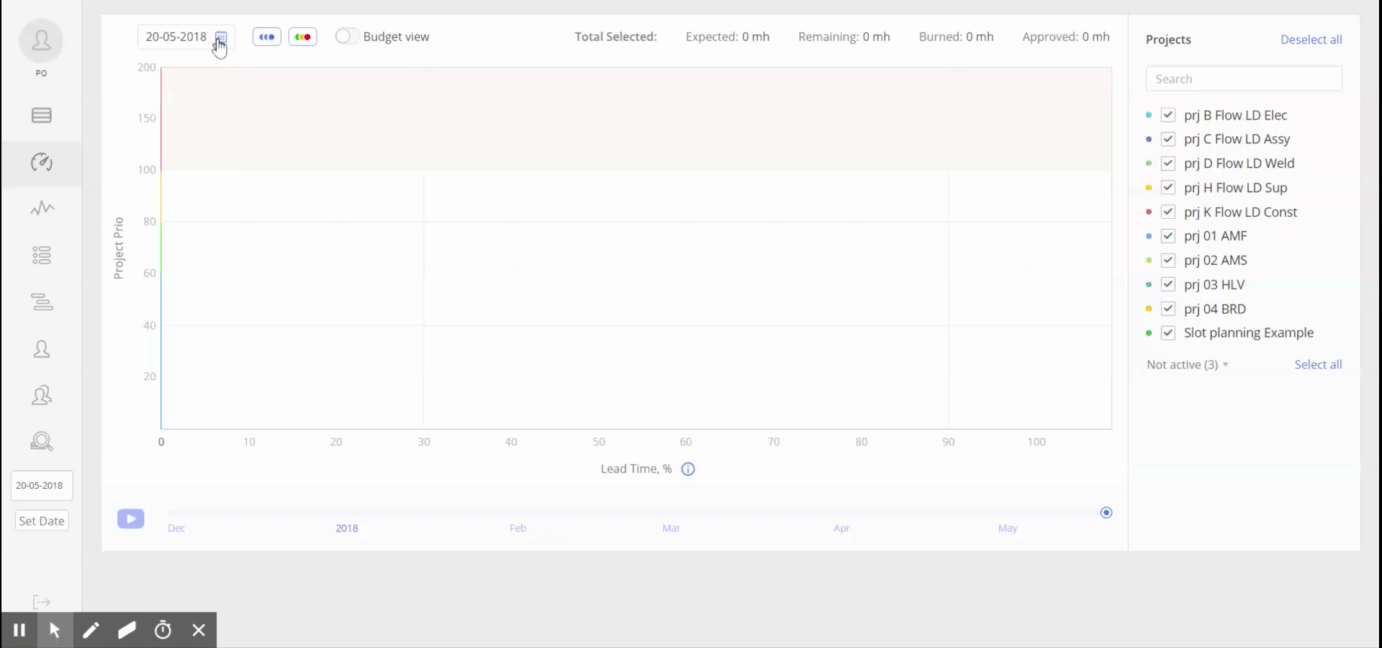The image size is (1382, 648).
Task: Click the Deselect all link in Projects panel
Action: click(x=1311, y=39)
